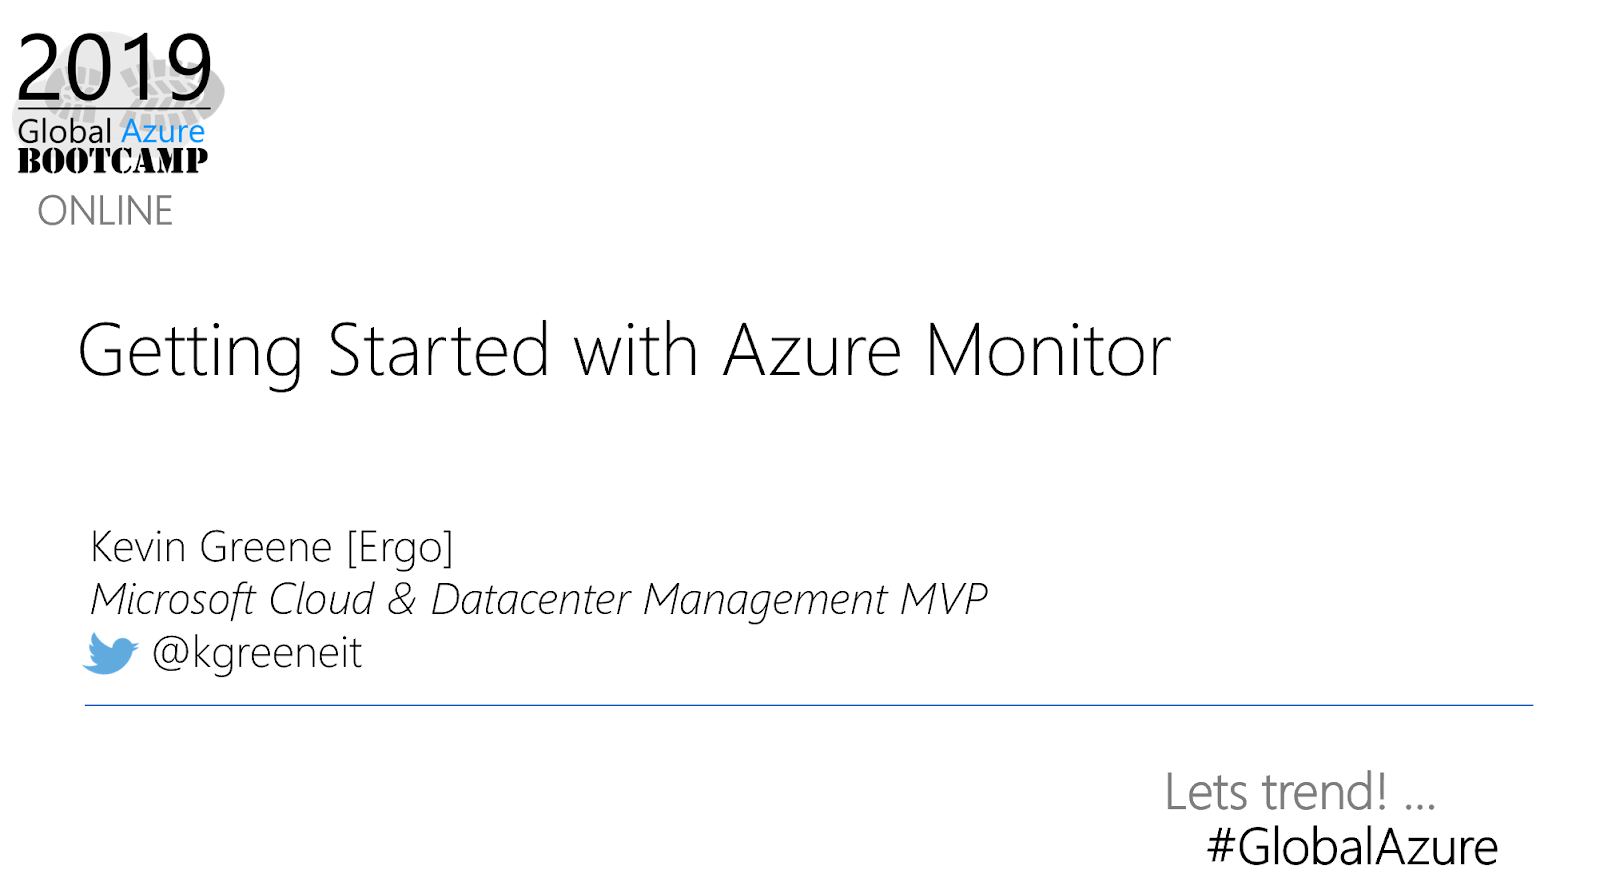
Task: Click the word Microsoft in the italic subtitle
Action: (173, 599)
